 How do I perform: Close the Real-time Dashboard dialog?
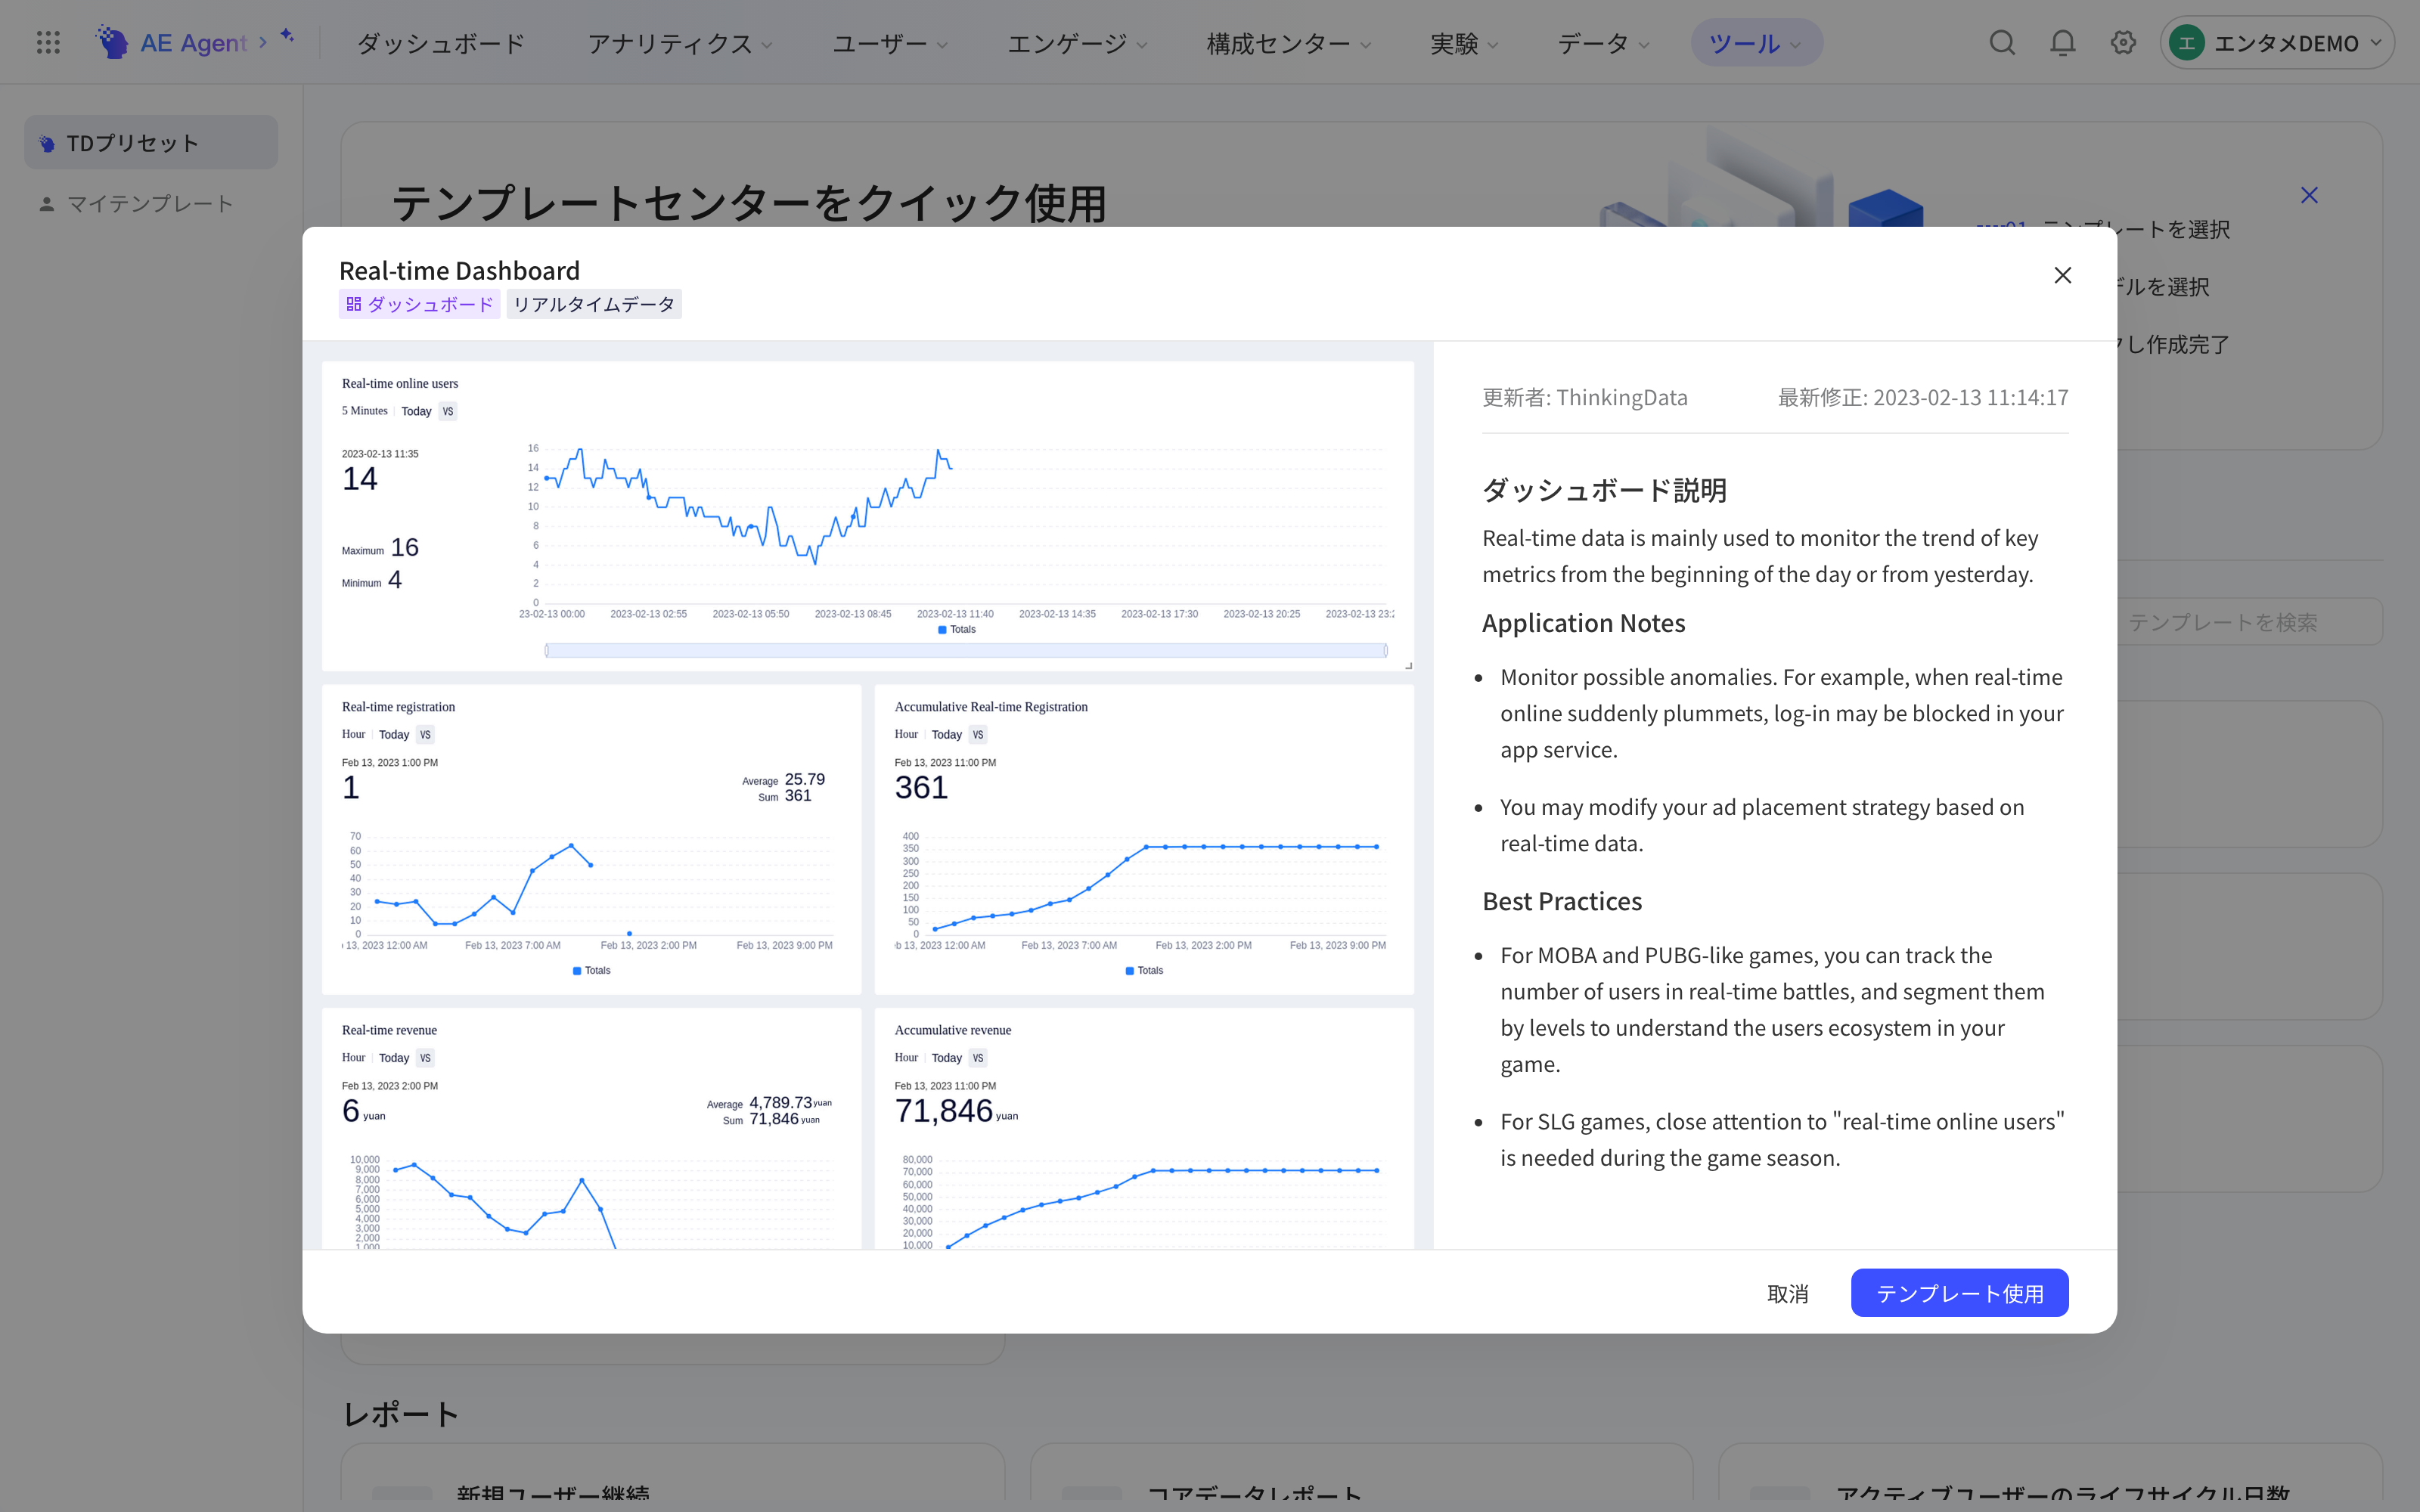tap(2062, 275)
